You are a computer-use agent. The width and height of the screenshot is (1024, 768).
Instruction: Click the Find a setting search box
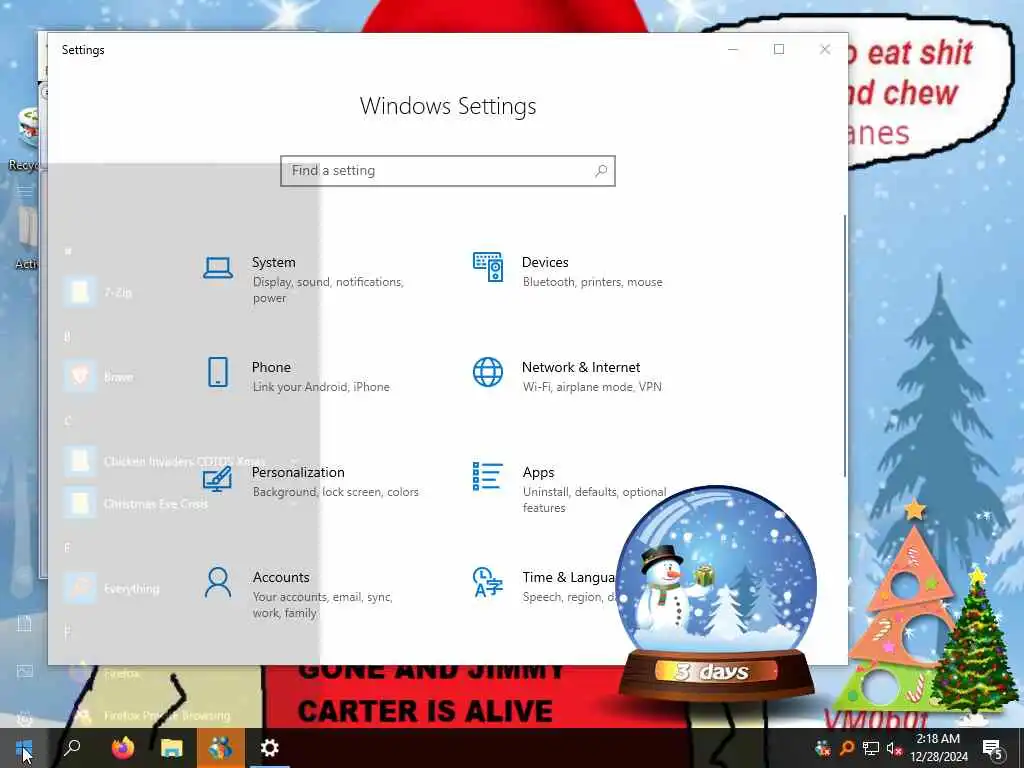tap(448, 171)
